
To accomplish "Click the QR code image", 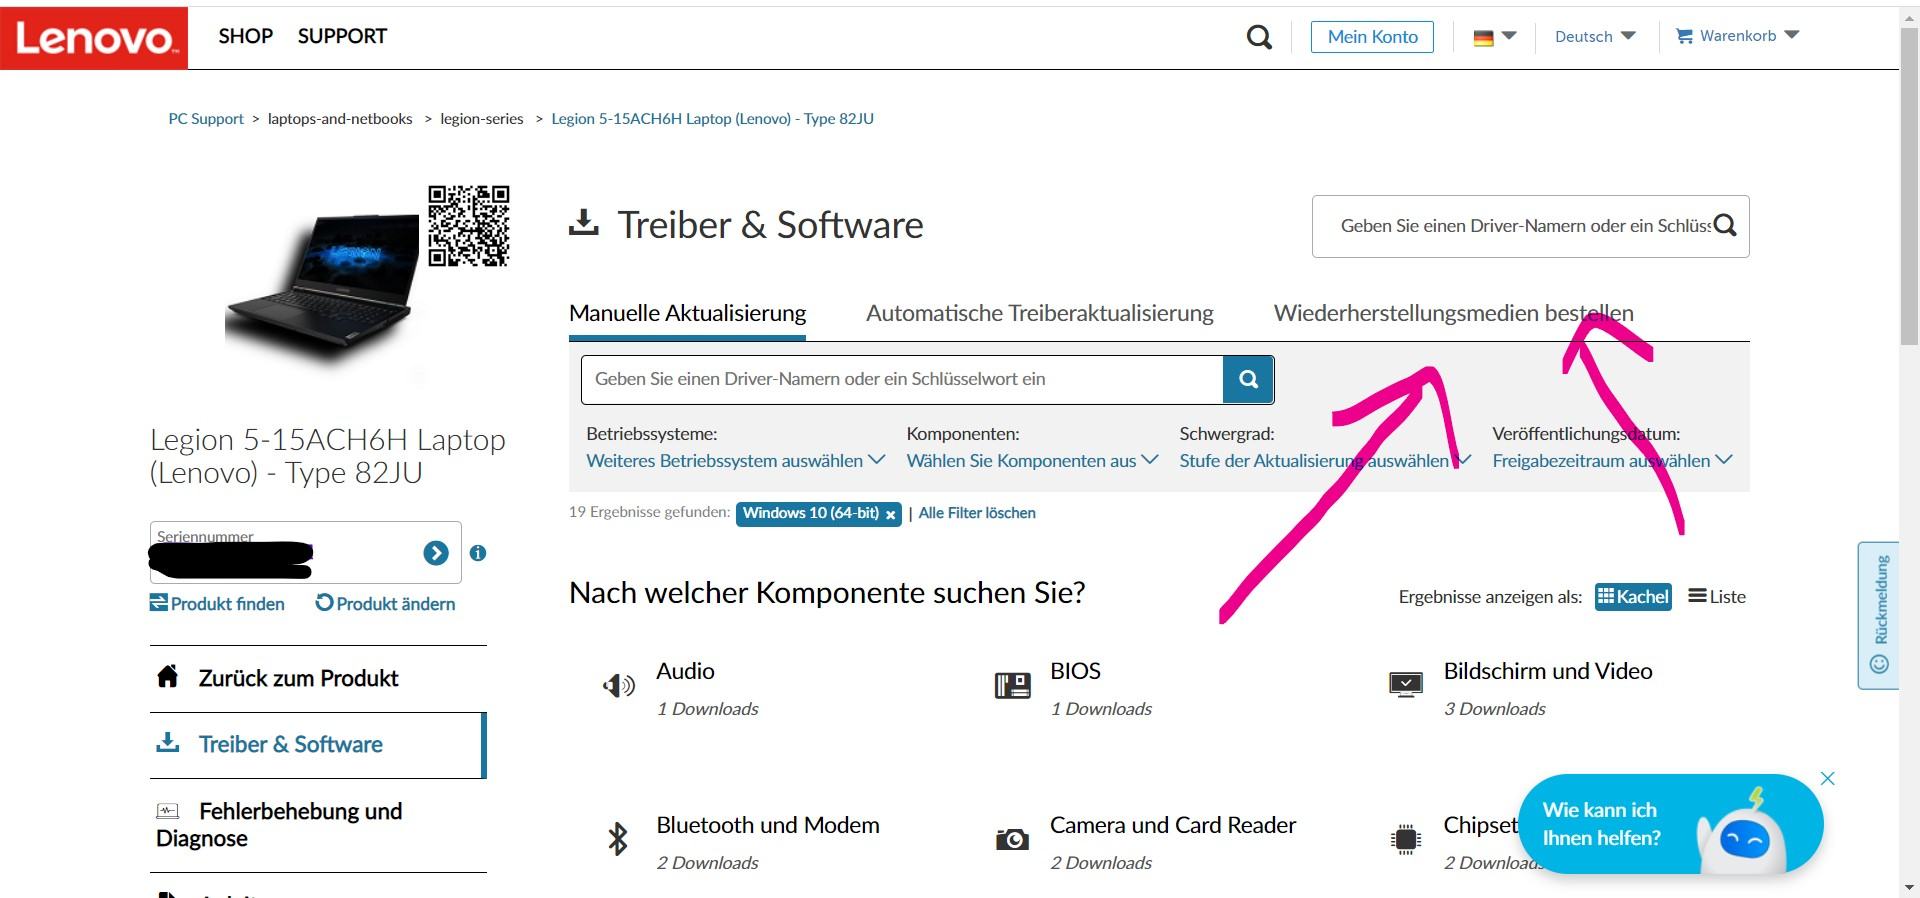I will click(x=468, y=226).
